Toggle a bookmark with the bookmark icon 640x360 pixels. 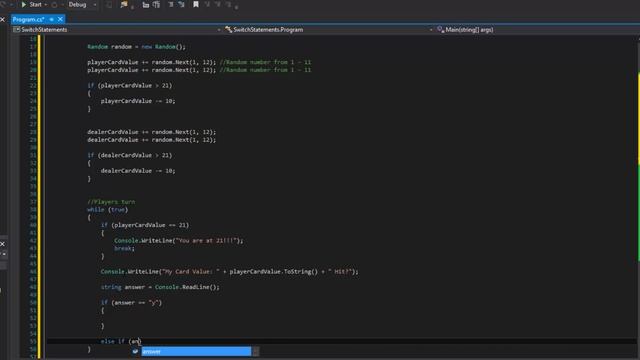196,4
